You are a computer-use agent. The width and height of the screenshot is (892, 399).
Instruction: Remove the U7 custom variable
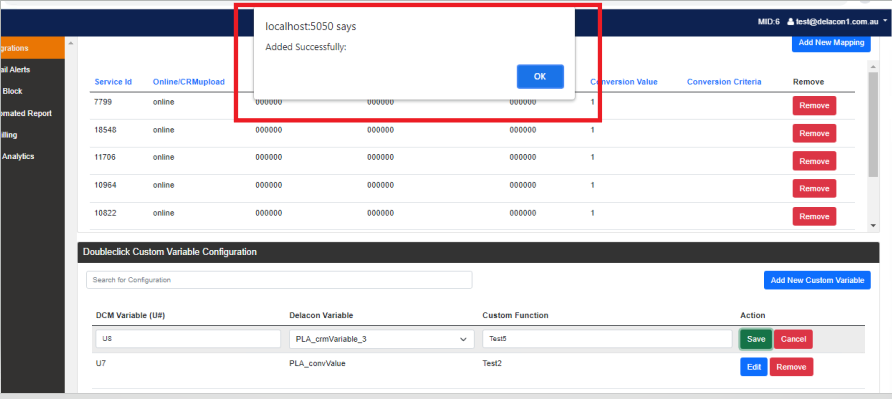point(791,367)
